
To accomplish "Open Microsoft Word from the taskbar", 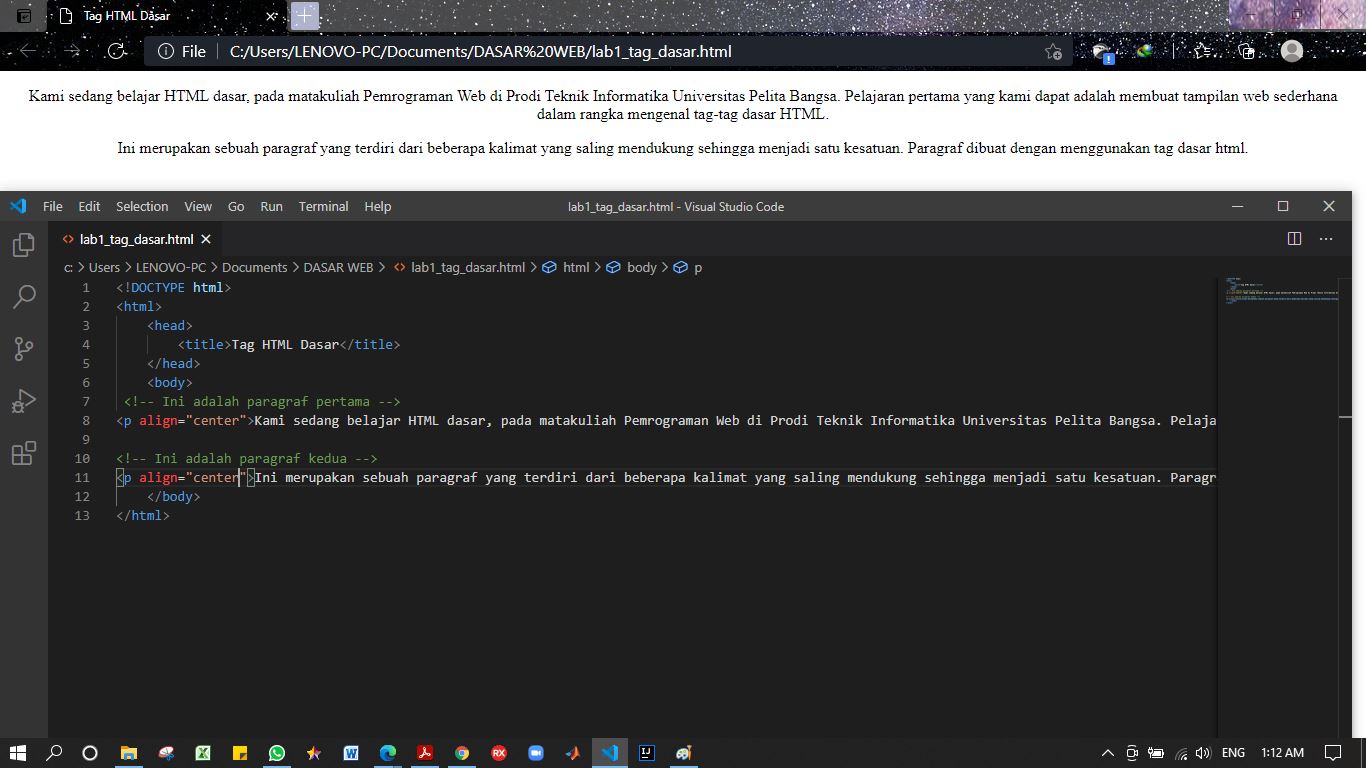I will pyautogui.click(x=351, y=753).
